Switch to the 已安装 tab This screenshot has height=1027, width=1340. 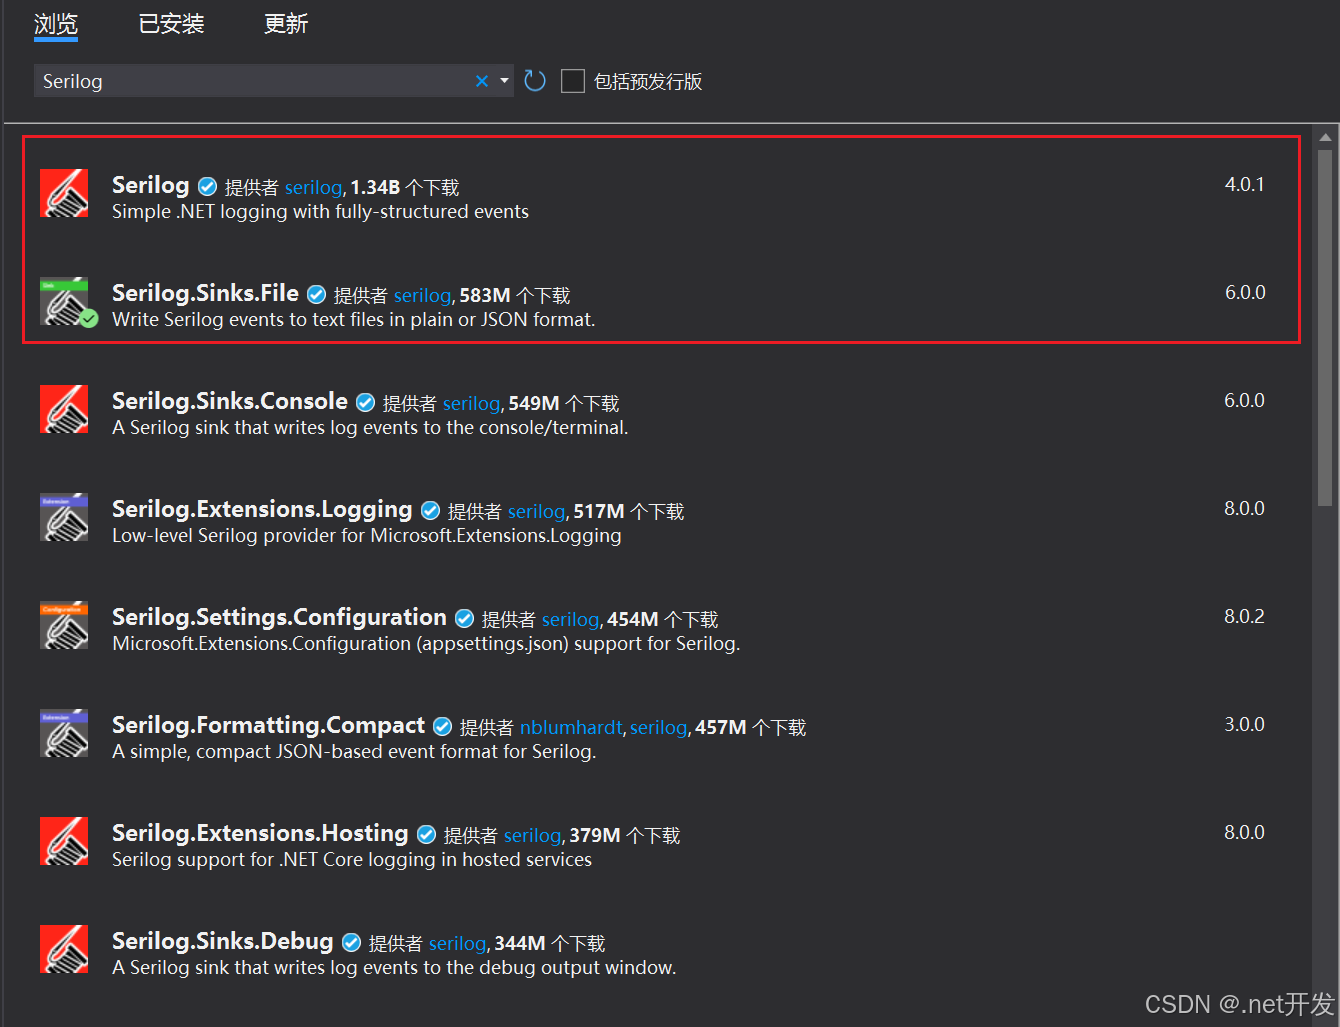171,24
